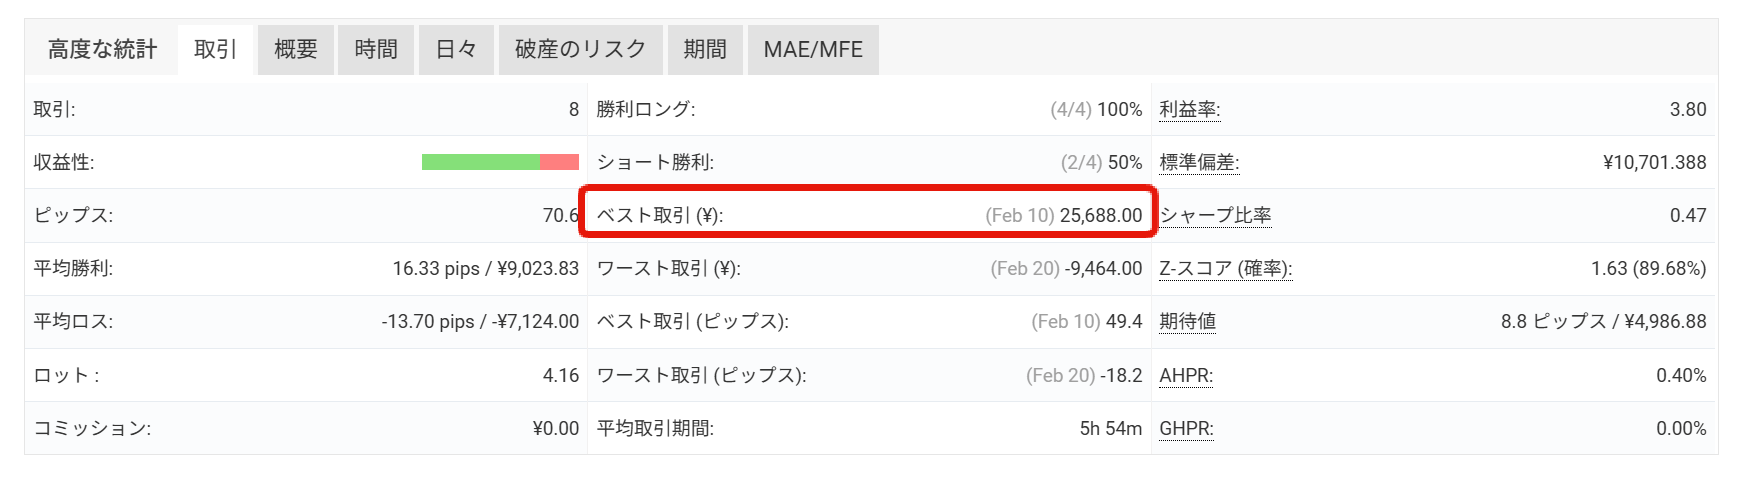The height and width of the screenshot is (484, 1745).
Task: Click the red portion of 収益性 bar
Action: 559,162
